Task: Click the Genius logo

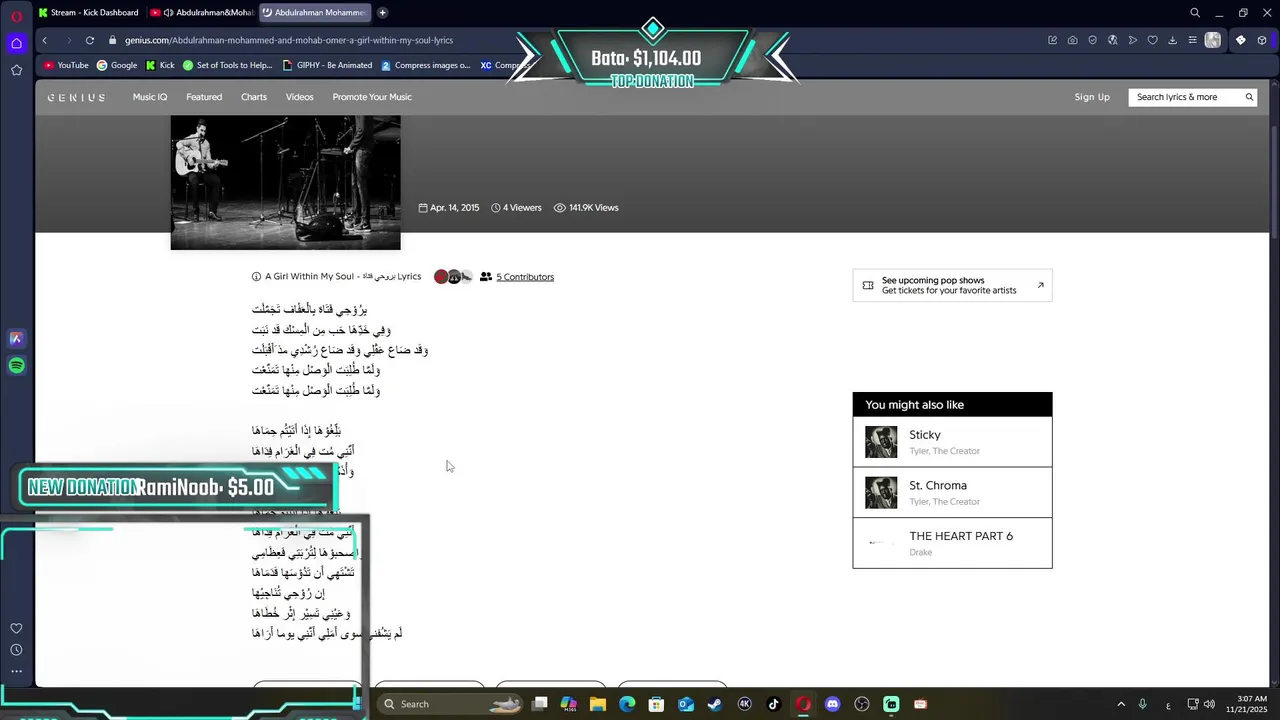Action: (x=76, y=97)
